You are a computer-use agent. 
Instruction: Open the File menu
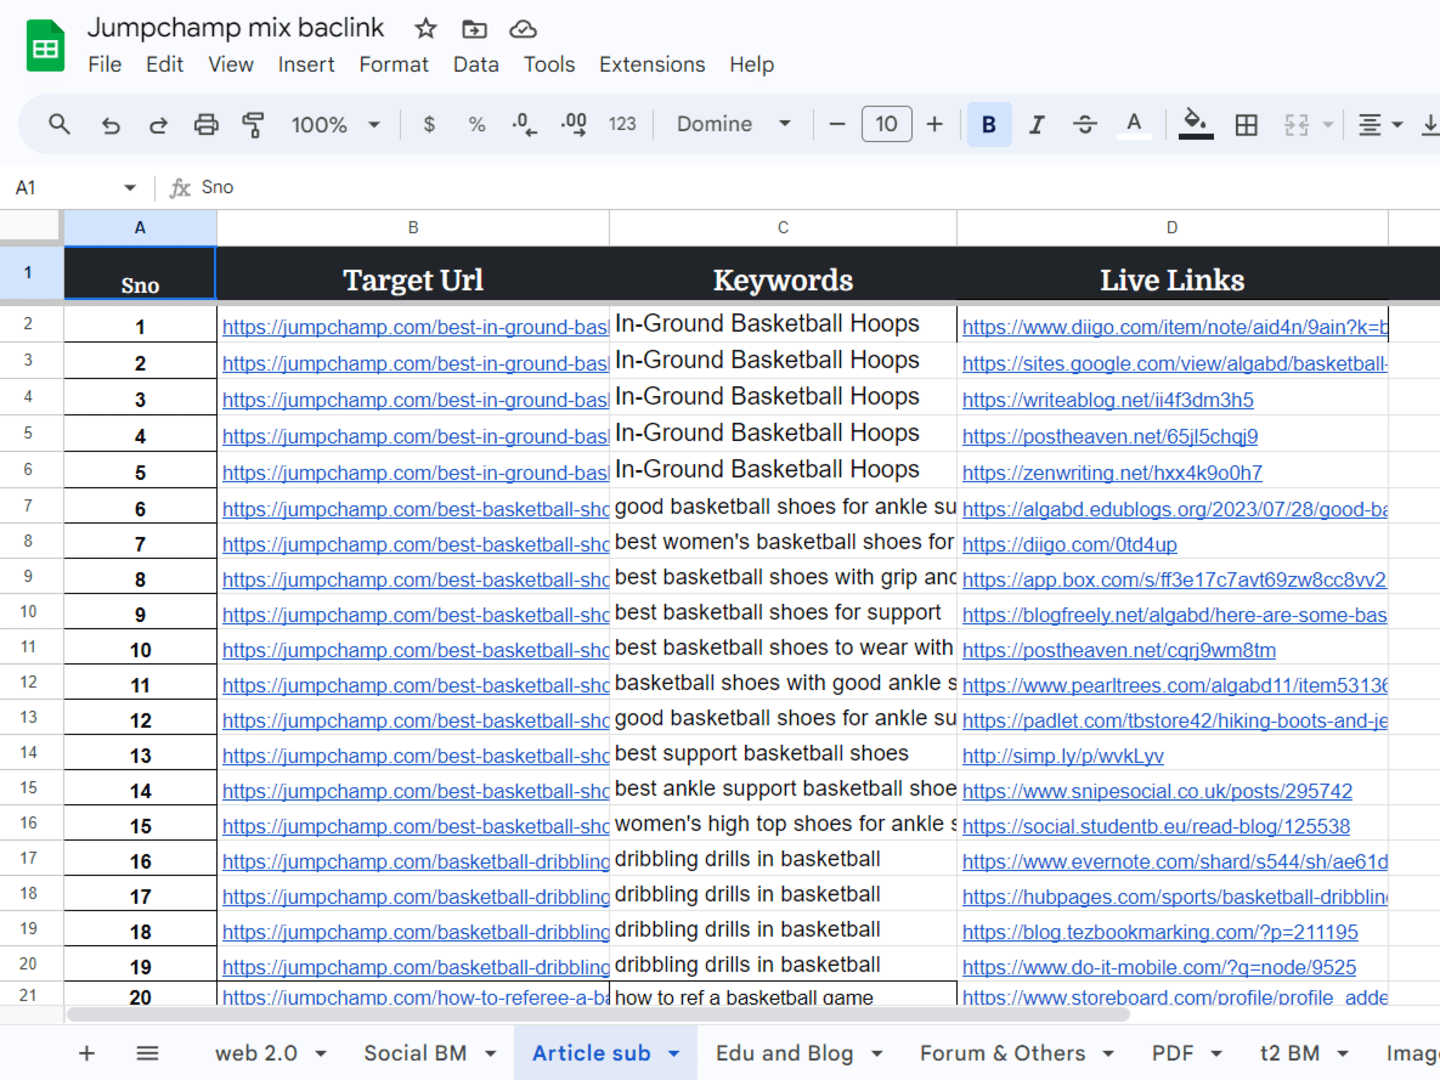pyautogui.click(x=105, y=65)
